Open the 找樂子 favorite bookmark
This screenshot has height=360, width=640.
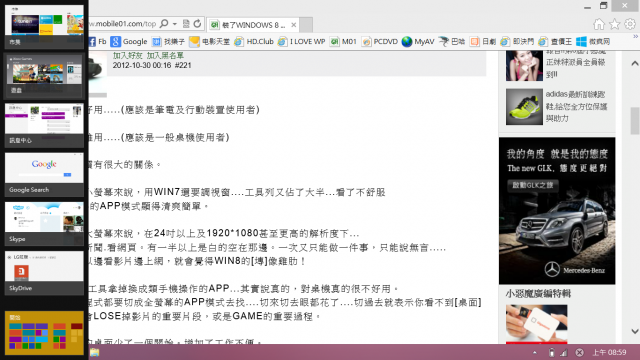point(168,41)
